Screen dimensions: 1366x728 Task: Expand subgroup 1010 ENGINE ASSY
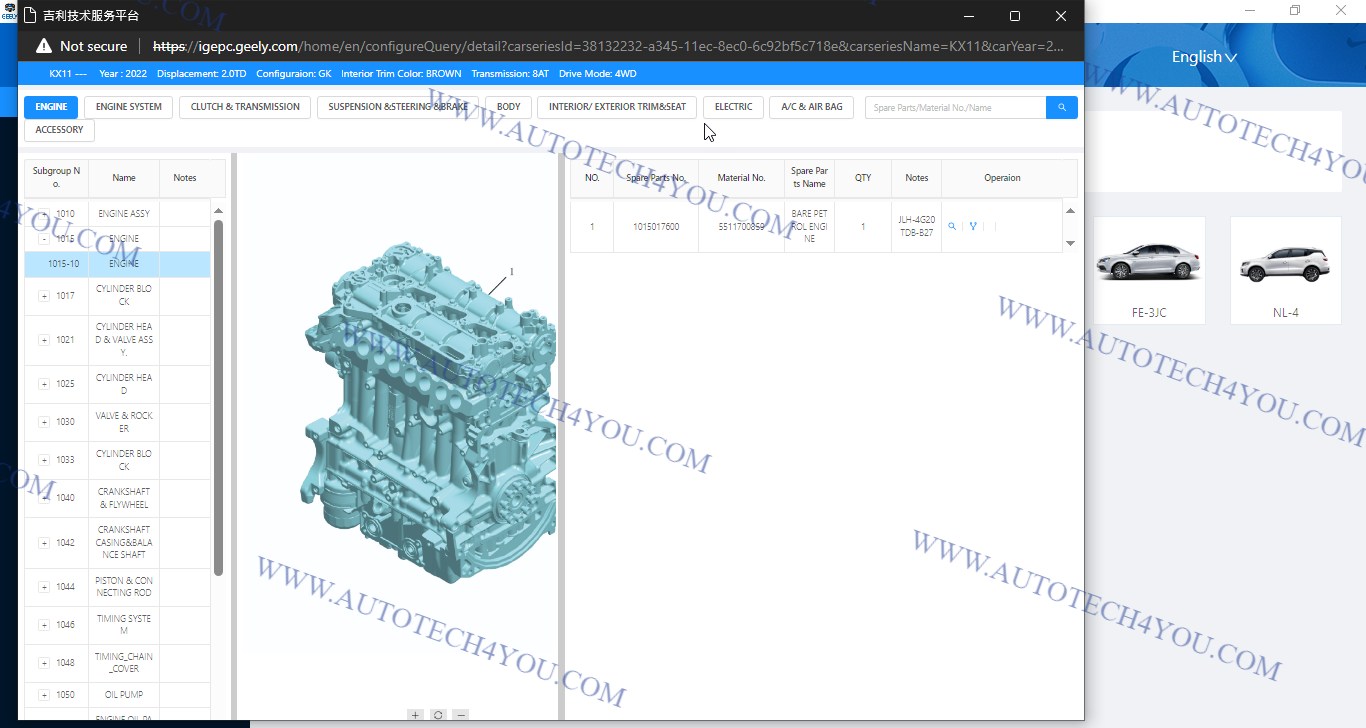coord(44,214)
